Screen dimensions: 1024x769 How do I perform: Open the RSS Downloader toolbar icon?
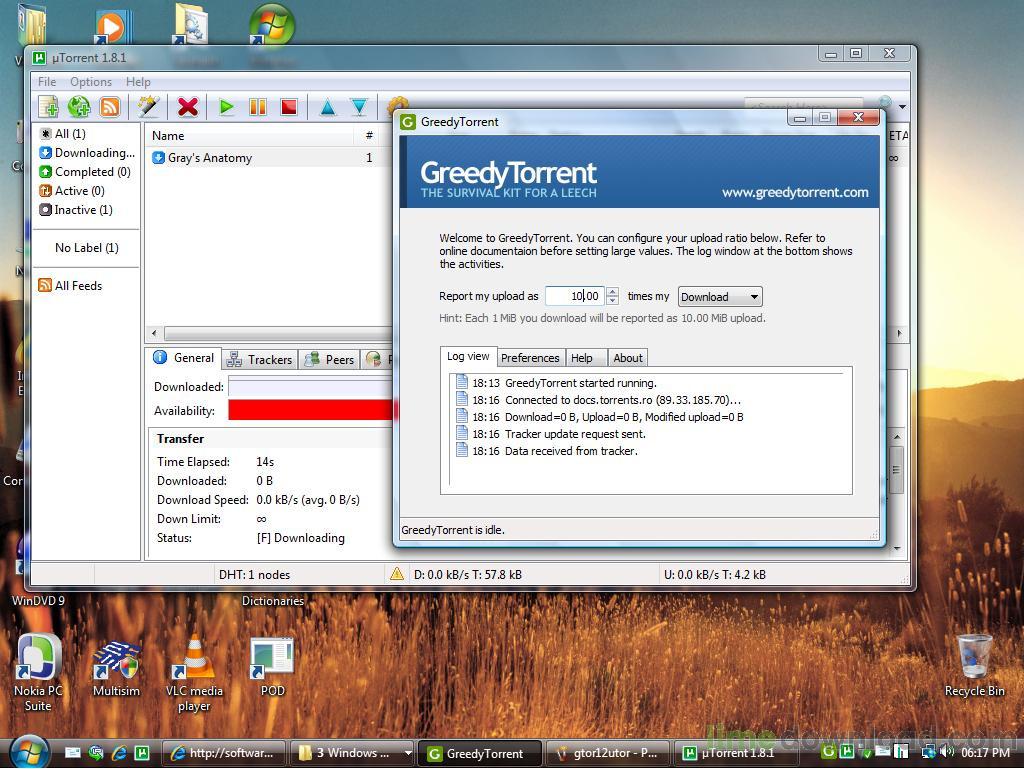[110, 107]
